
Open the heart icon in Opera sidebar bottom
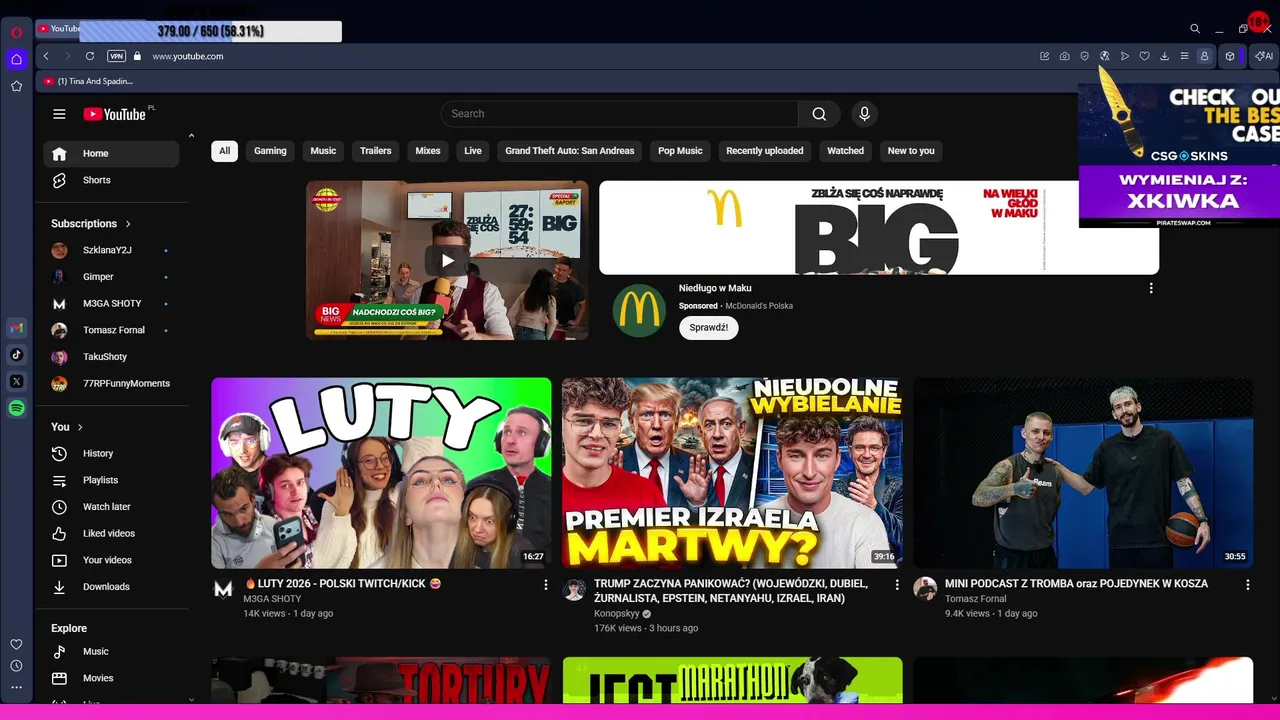point(16,644)
